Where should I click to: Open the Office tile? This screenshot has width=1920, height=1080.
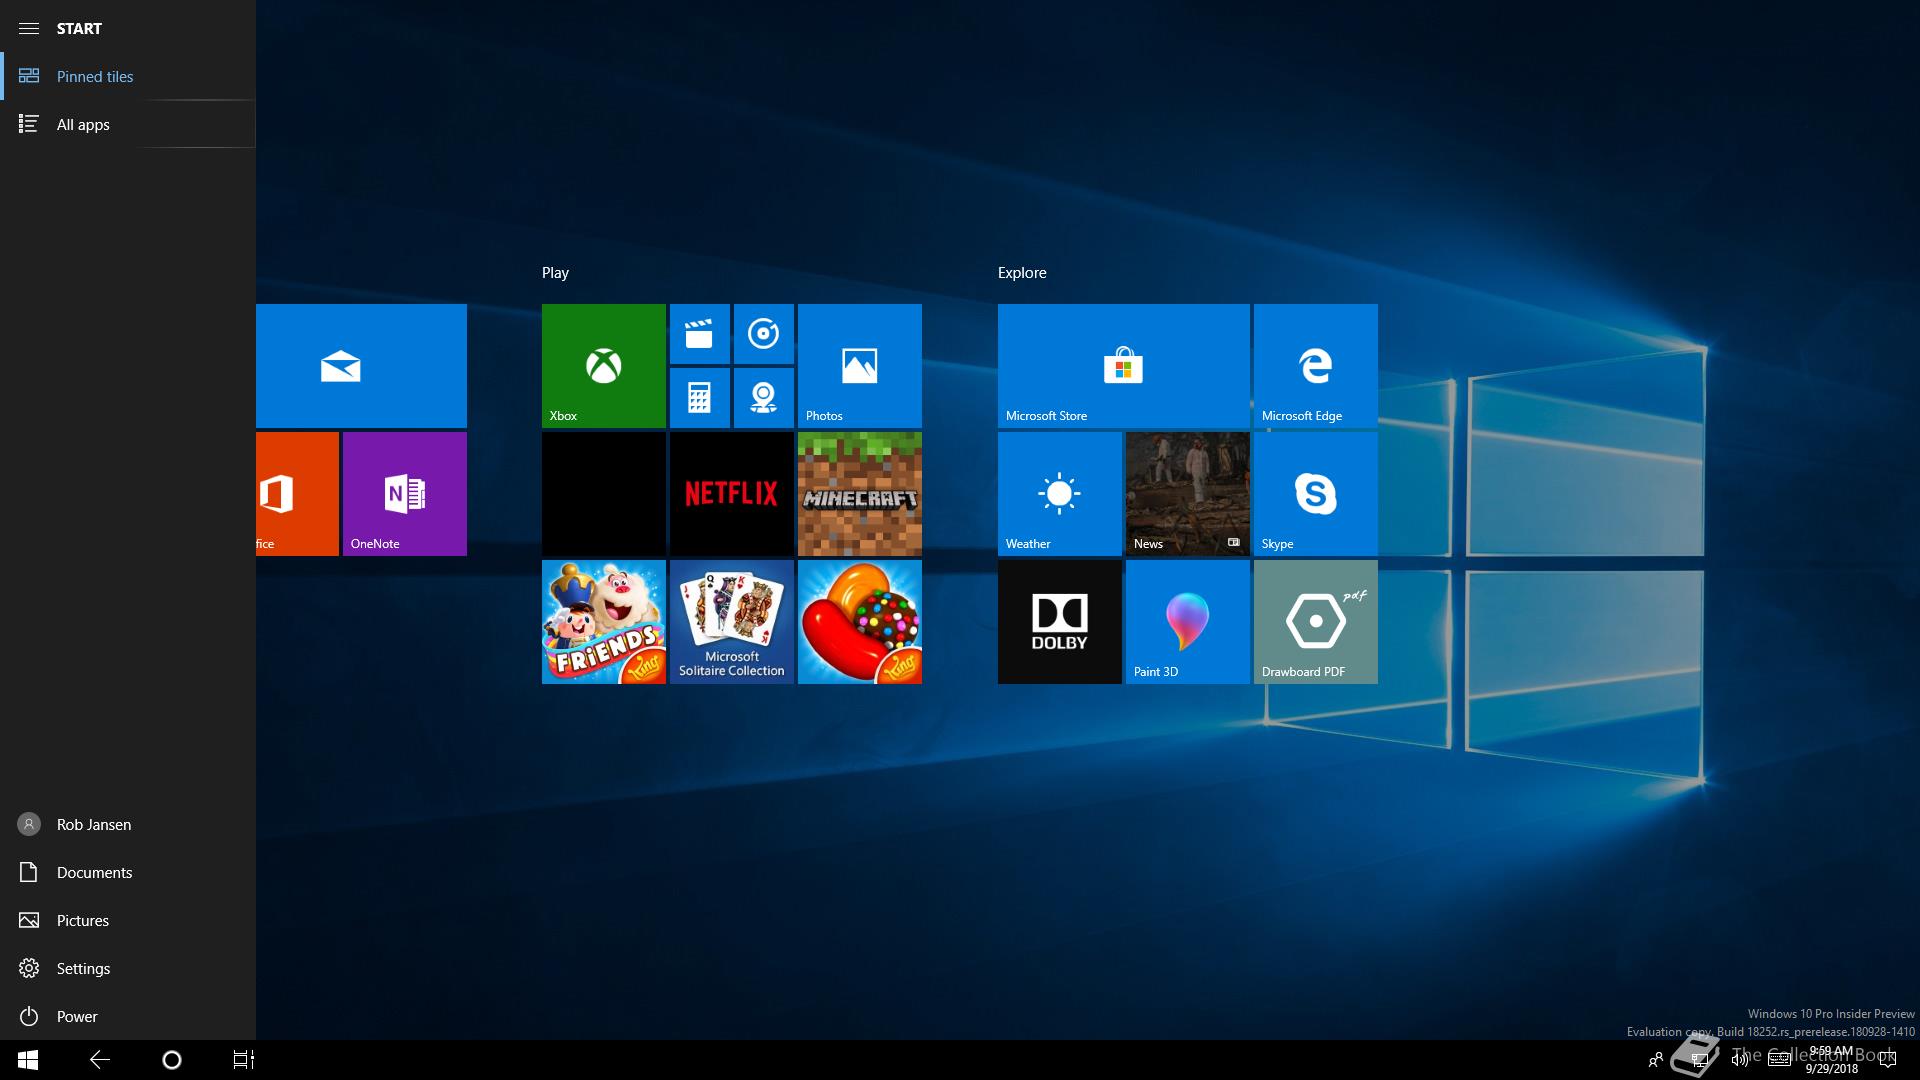point(297,494)
